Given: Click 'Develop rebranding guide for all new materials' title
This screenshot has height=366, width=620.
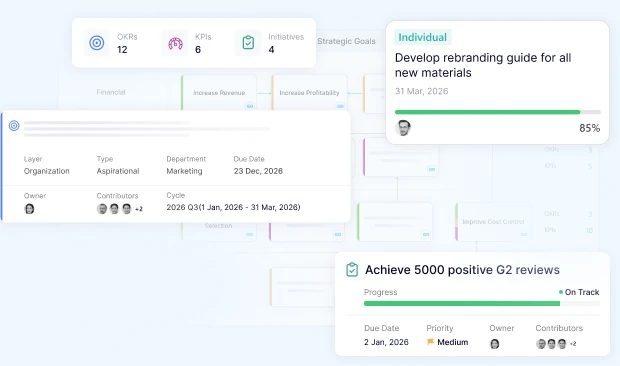Looking at the screenshot, I should pos(483,65).
